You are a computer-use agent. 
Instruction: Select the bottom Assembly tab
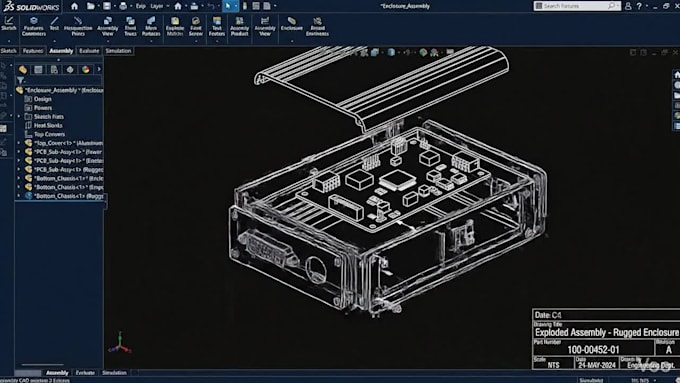[57, 373]
